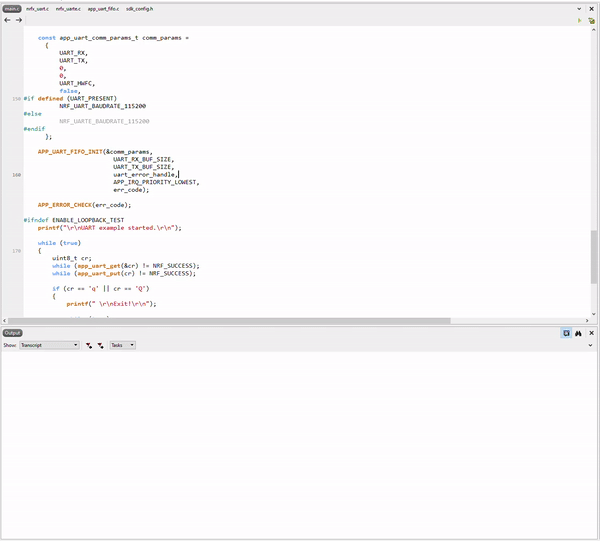The image size is (600, 541).
Task: Click the if cr == 'q' condition line
Action: click(x=101, y=288)
